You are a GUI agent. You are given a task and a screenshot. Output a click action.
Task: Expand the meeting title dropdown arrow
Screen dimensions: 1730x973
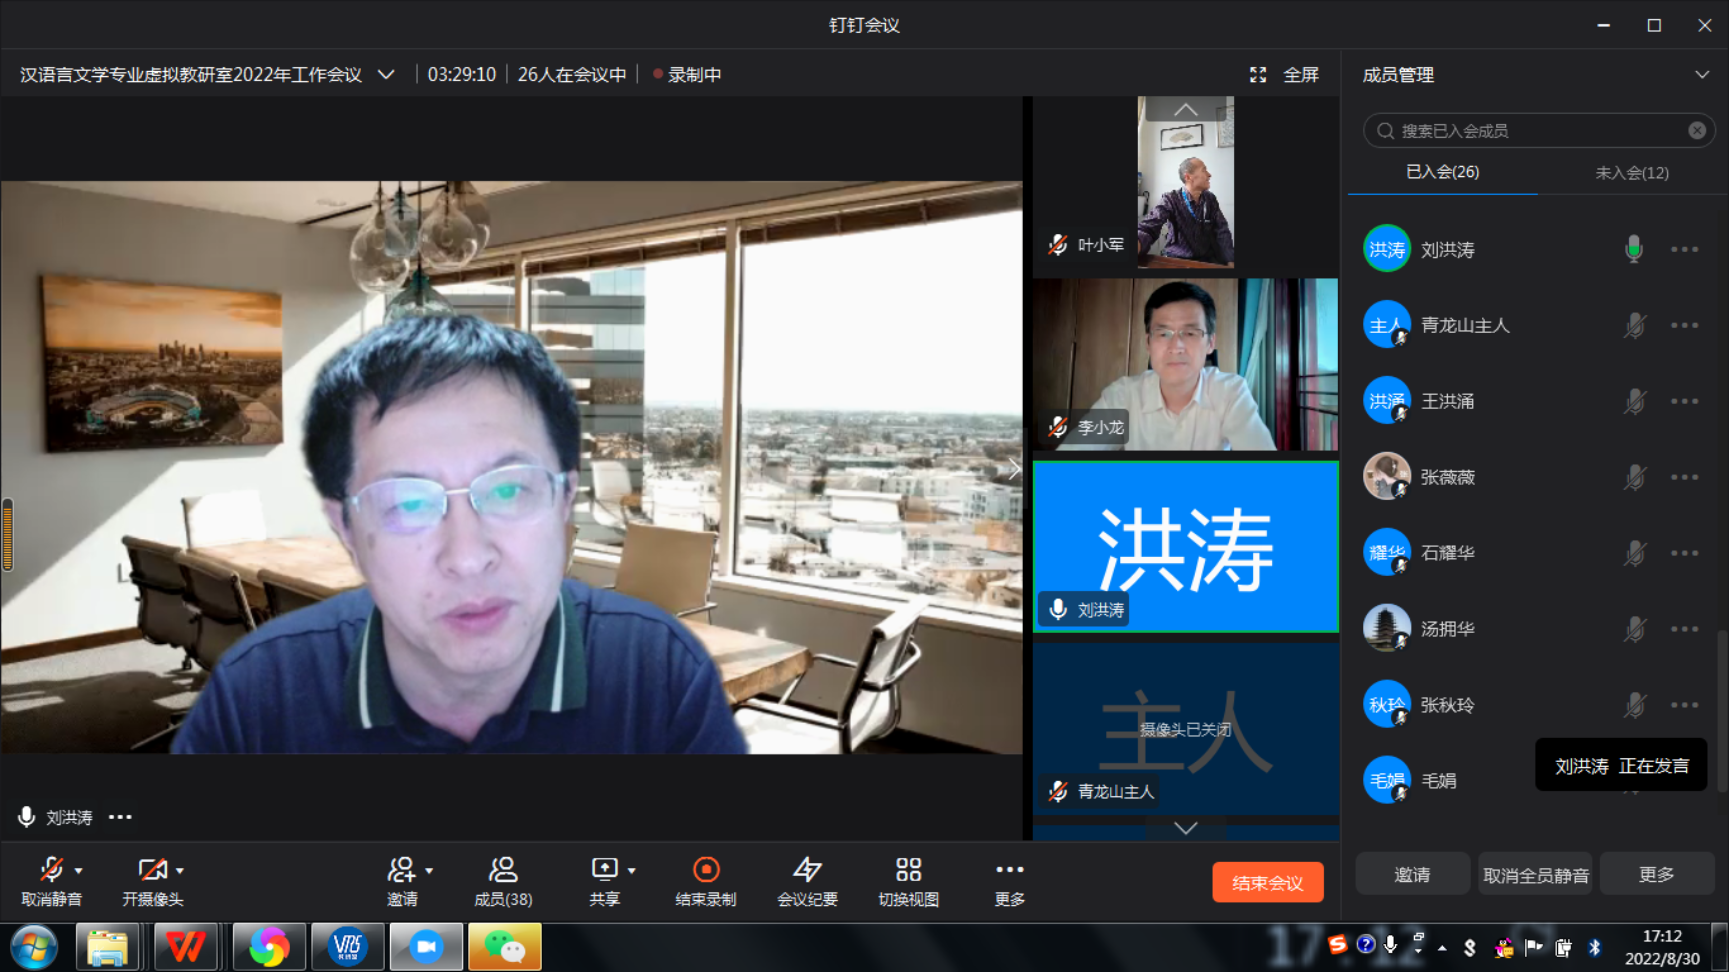point(386,75)
